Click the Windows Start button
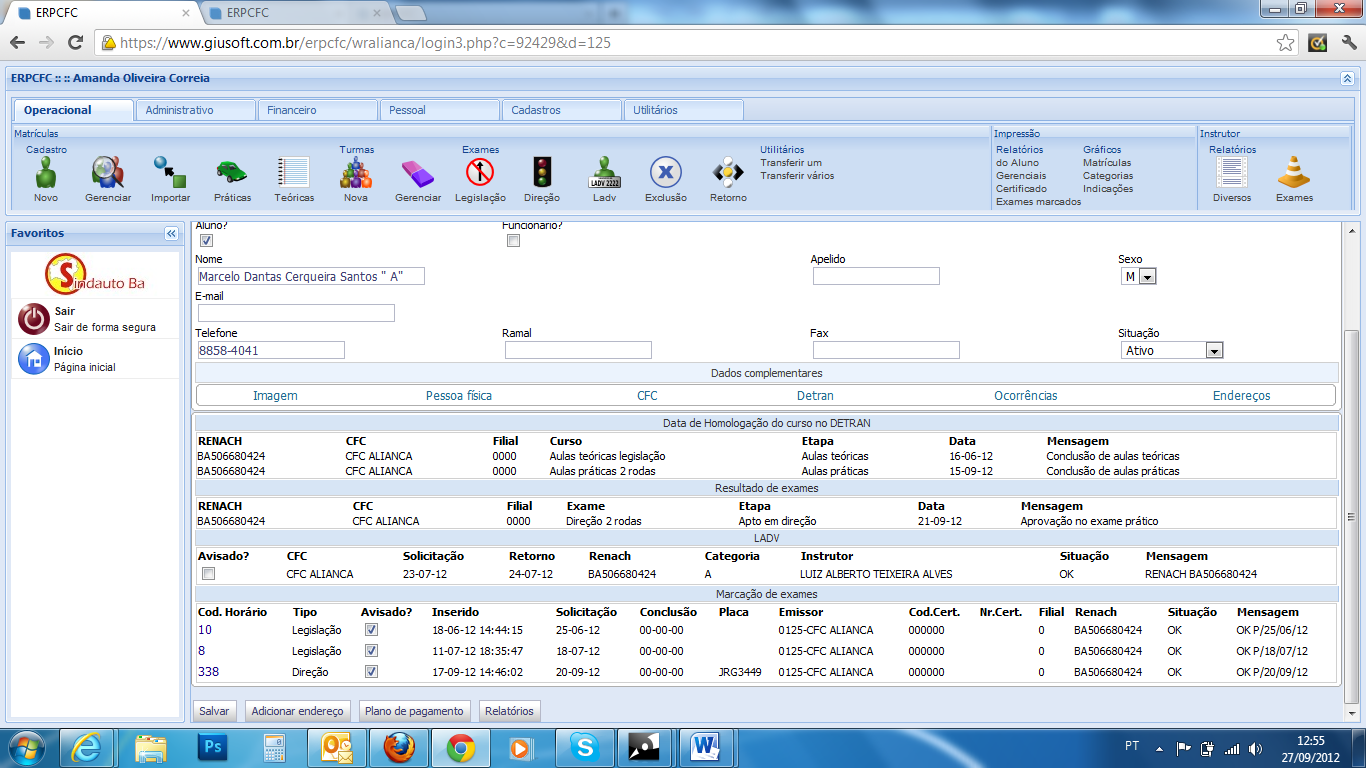The width and height of the screenshot is (1366, 768). click(27, 747)
